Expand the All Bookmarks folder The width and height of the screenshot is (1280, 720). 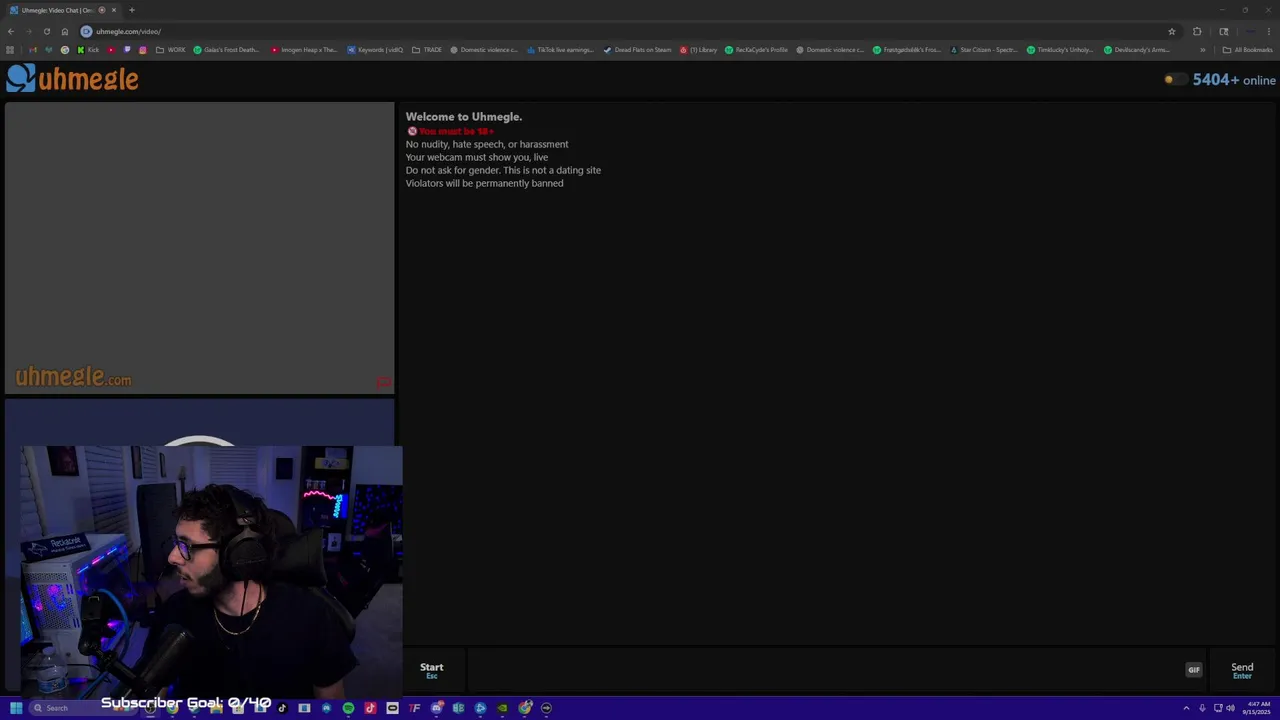coord(1247,50)
